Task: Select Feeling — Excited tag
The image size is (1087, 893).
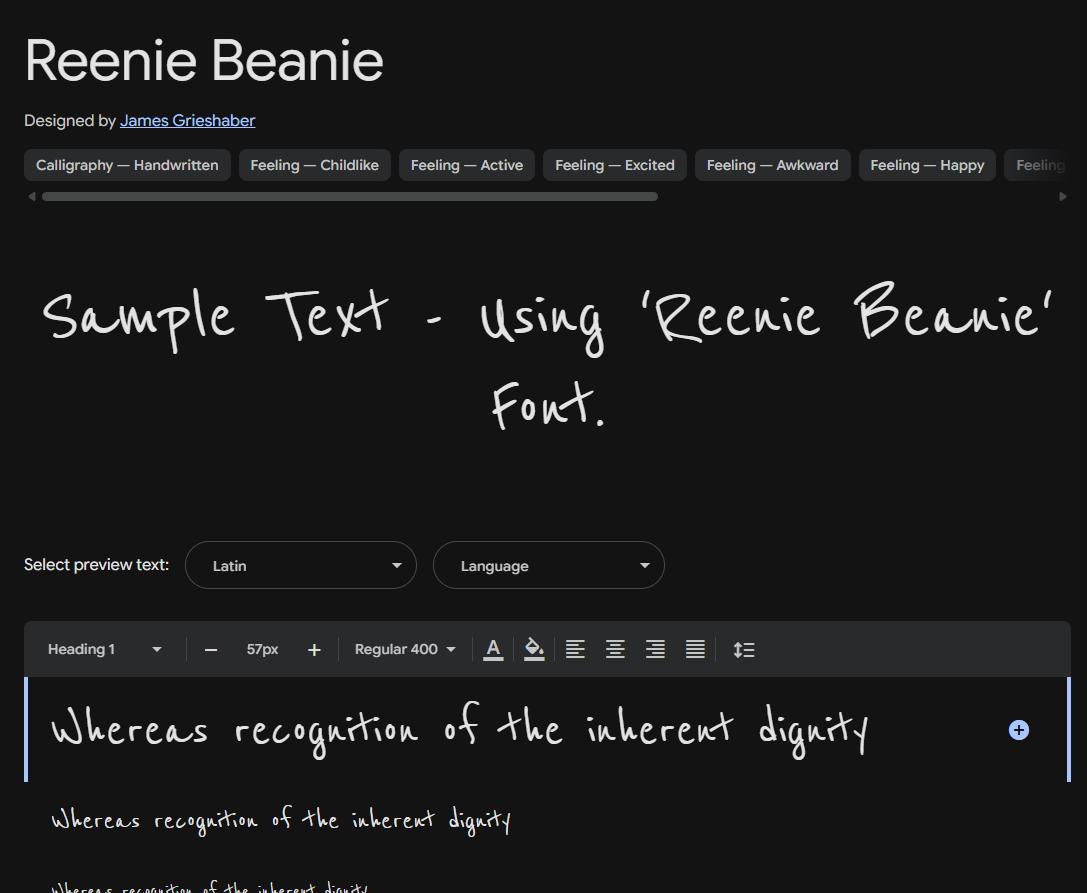Action: pos(615,165)
